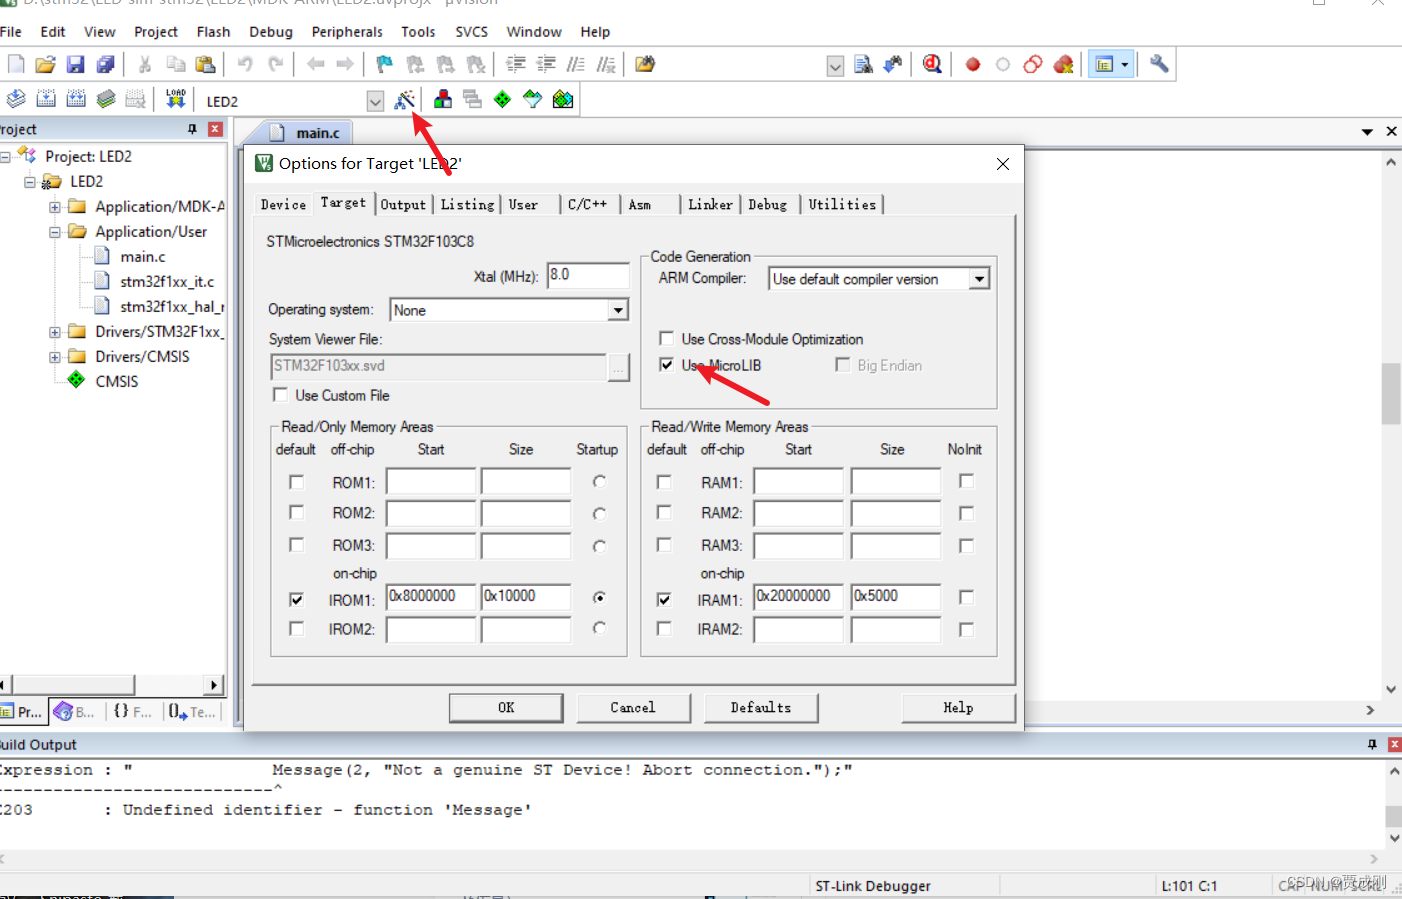Screen dimensions: 1402x899
Task: Open the Debug tab in the options dialog
Action: pyautogui.click(x=767, y=204)
